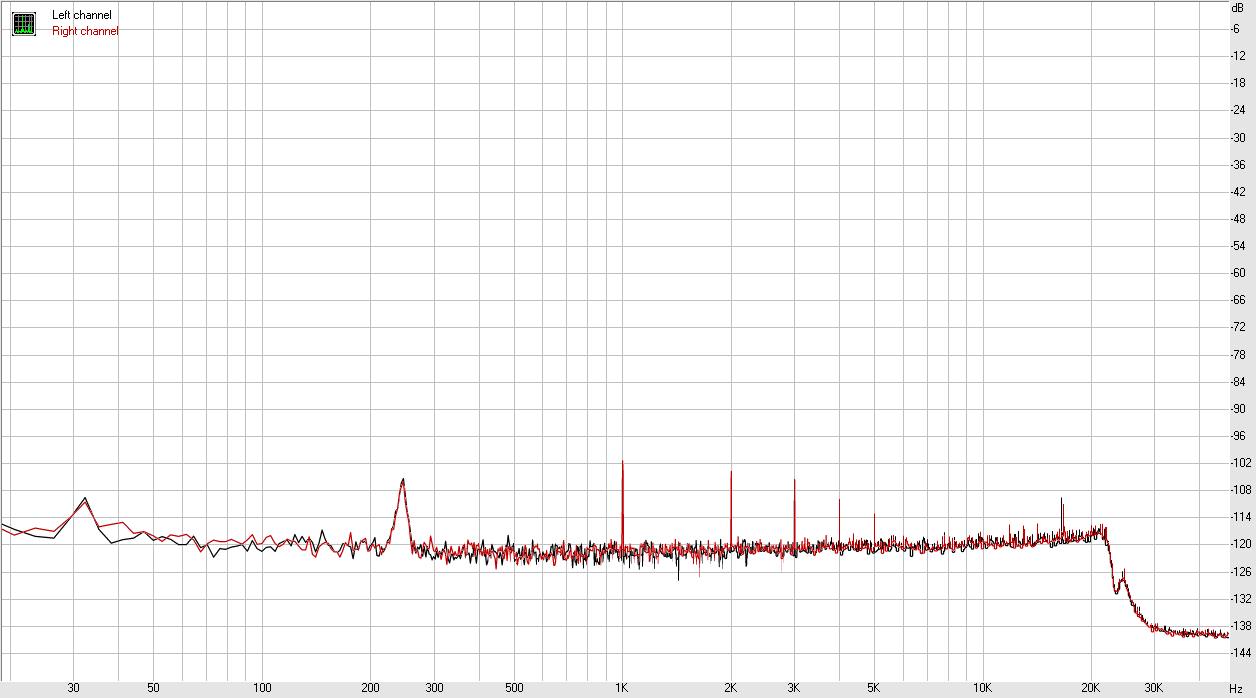Click the 20K frequency label

point(1091,688)
